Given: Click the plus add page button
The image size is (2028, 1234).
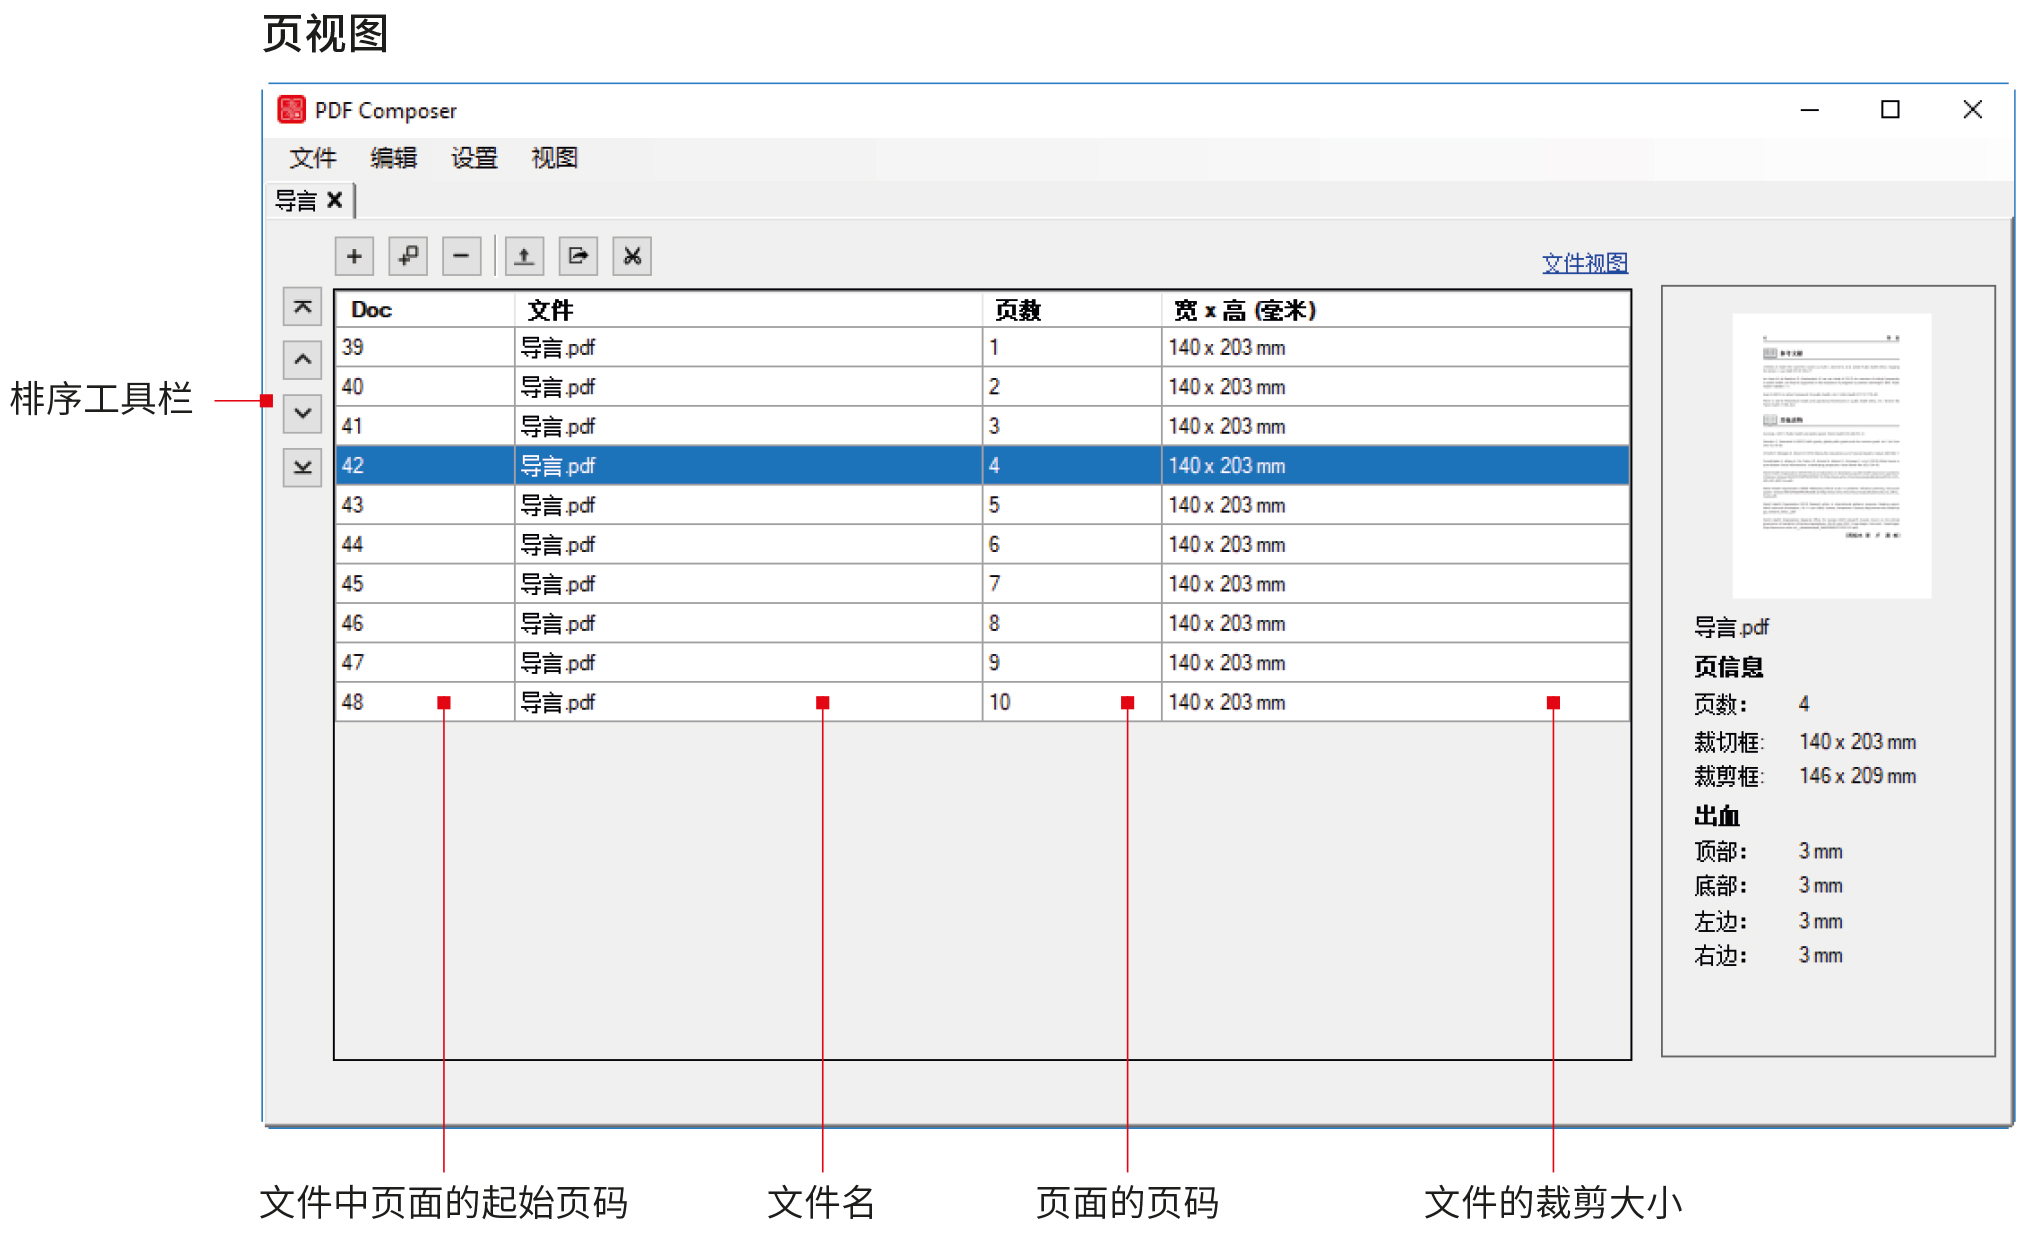Looking at the screenshot, I should [x=354, y=257].
